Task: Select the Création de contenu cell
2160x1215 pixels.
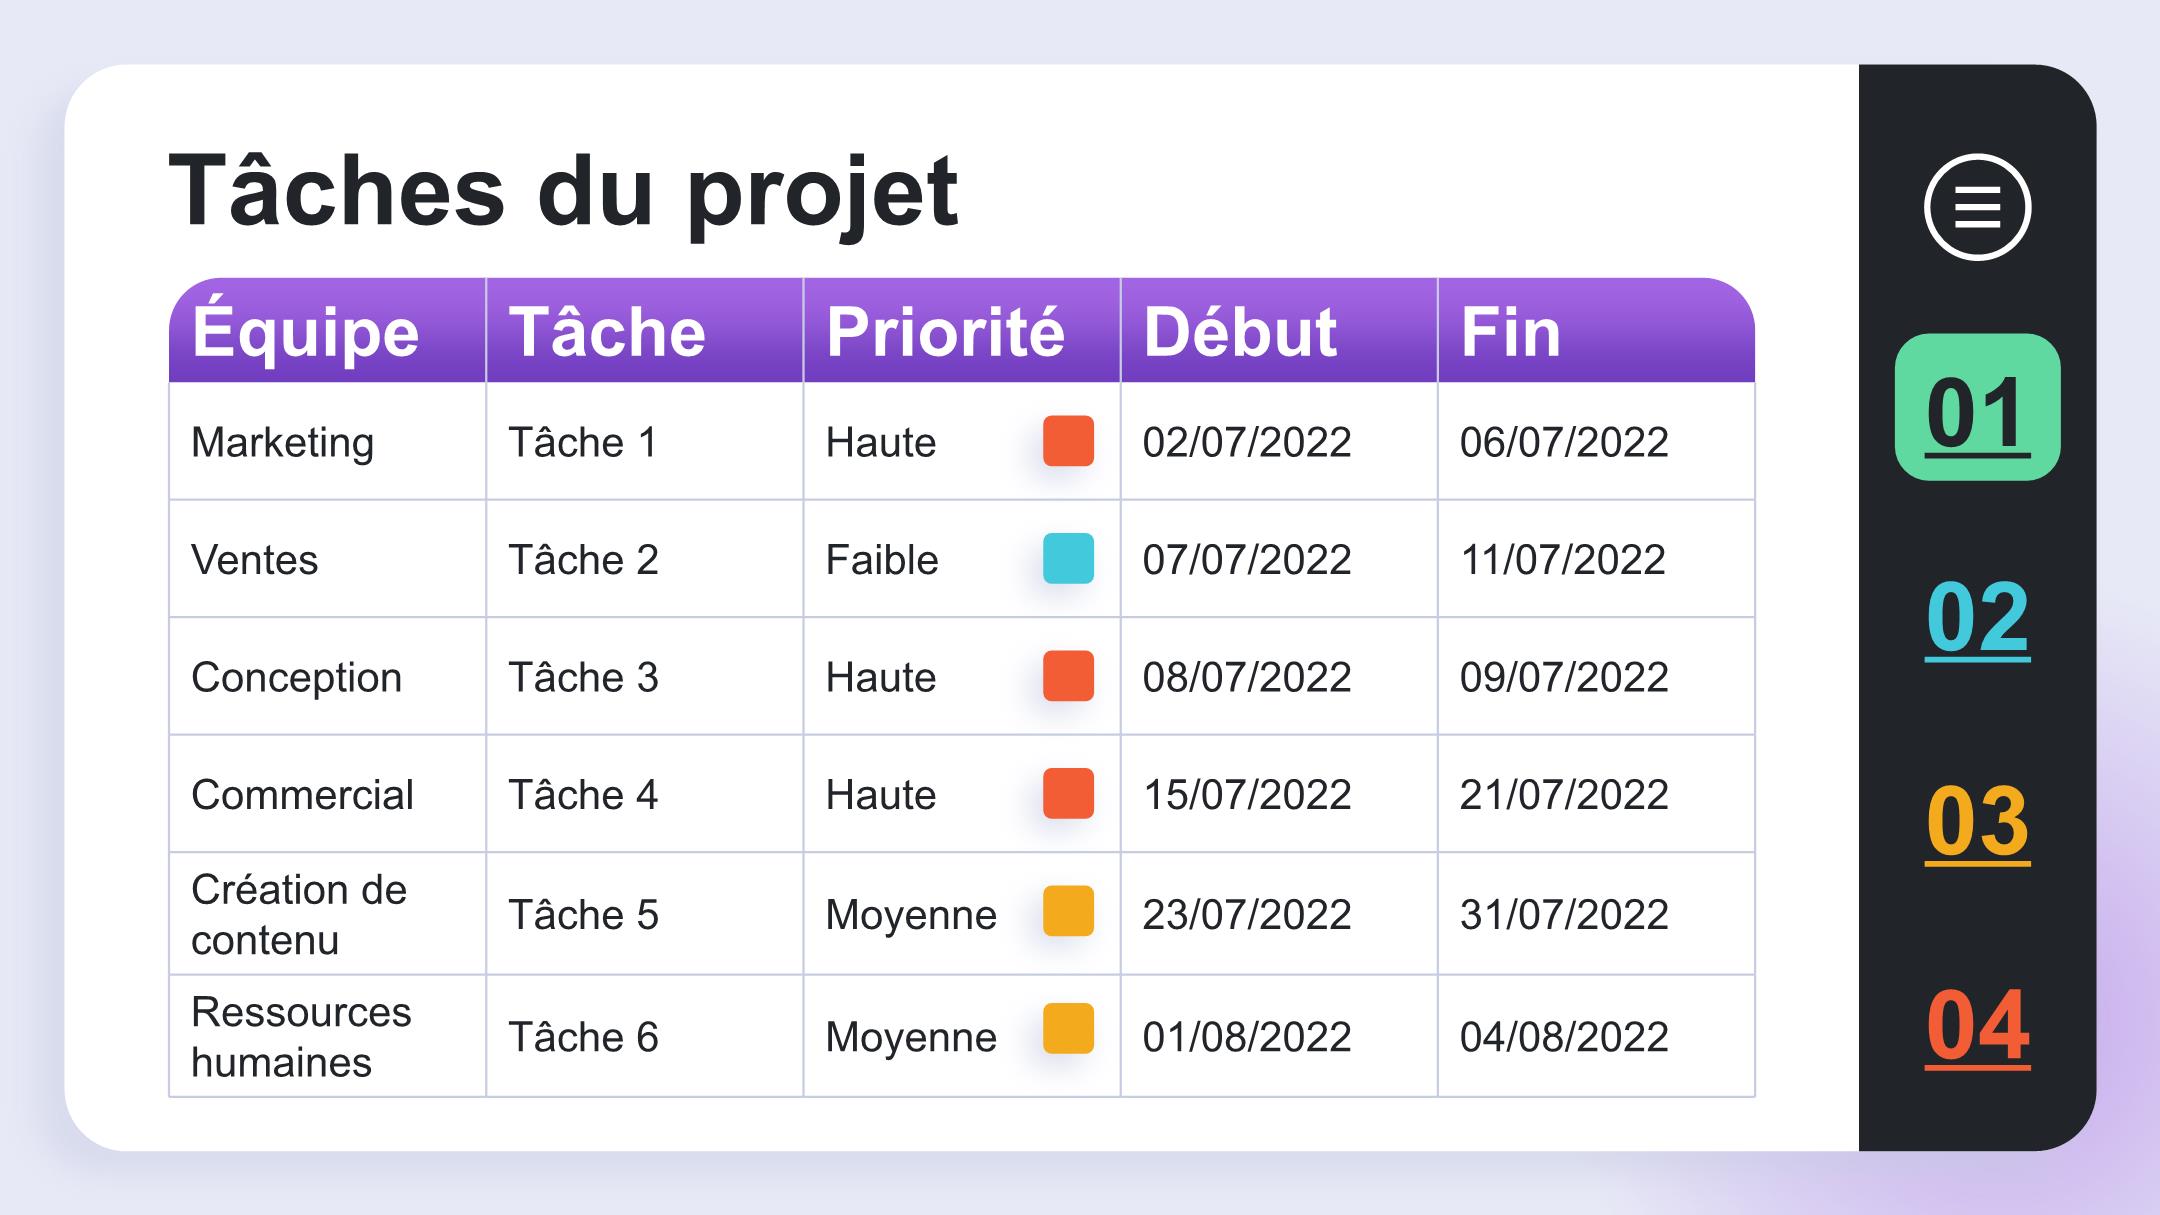Action: [x=327, y=914]
